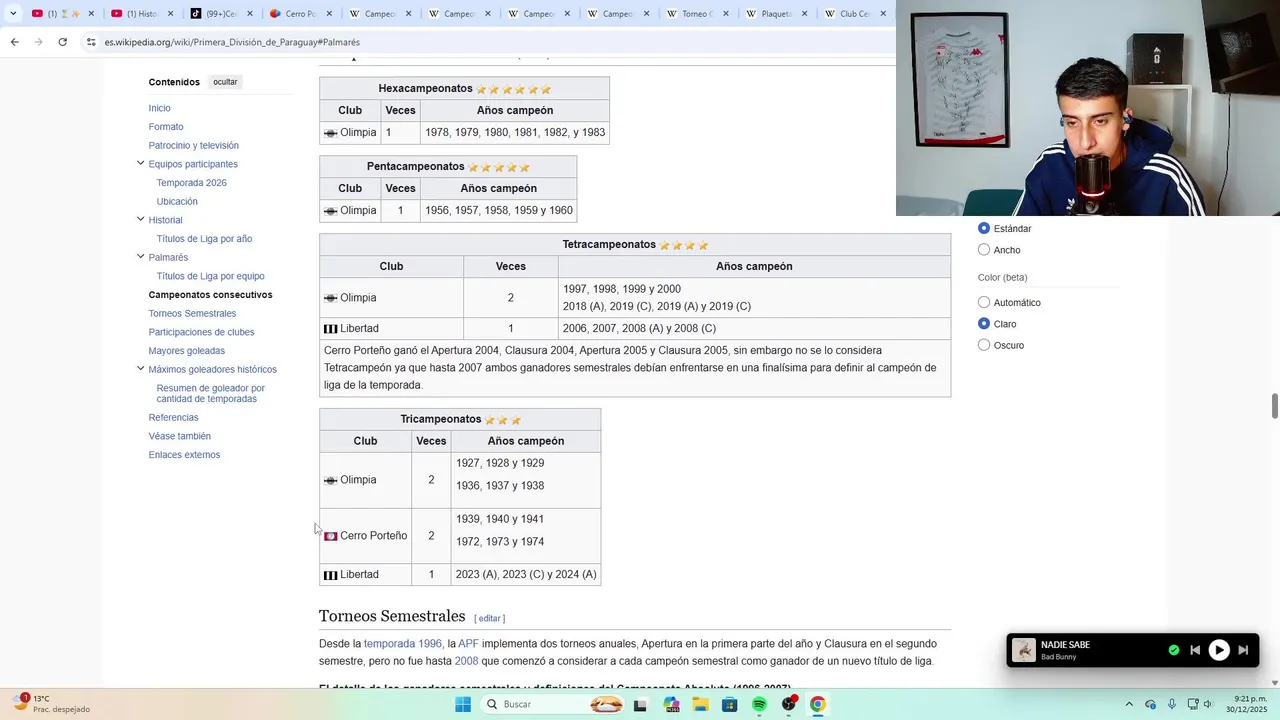Screen dimensions: 1280x720
Task: Open the 2008 link in Torneos Semestrales
Action: coord(466,661)
